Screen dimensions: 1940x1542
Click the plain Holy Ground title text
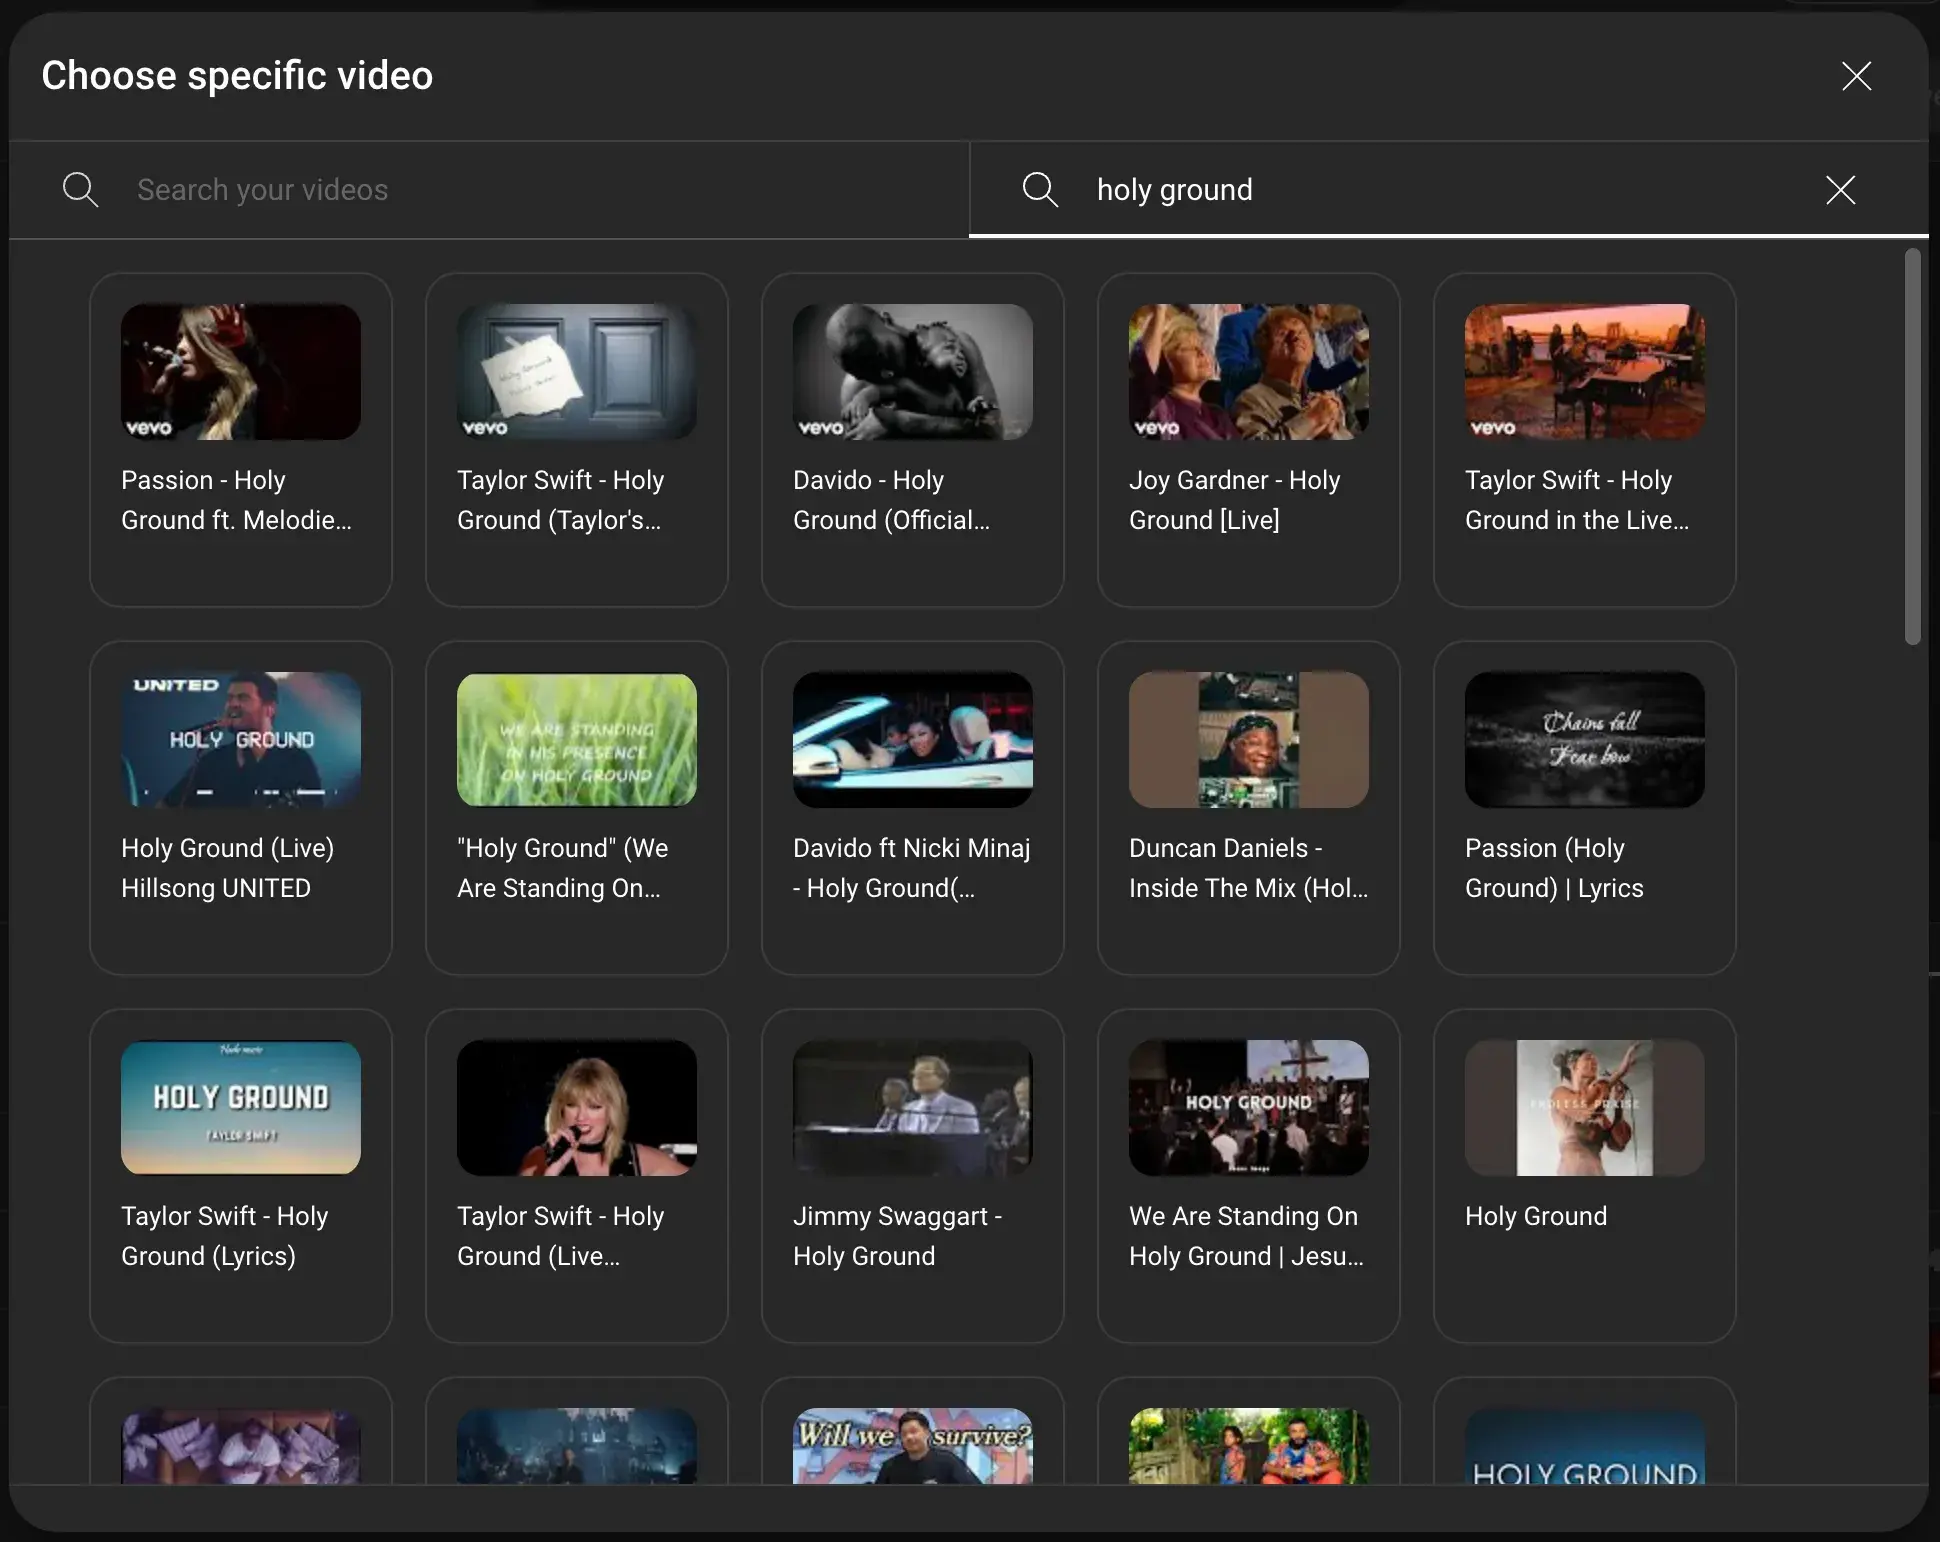click(1536, 1216)
